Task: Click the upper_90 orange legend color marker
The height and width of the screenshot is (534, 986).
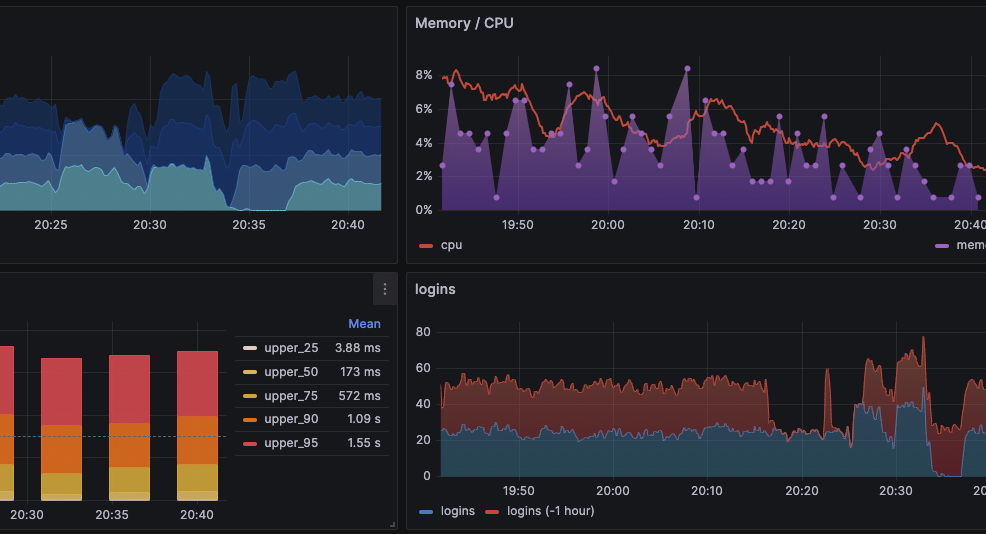Action: pyautogui.click(x=250, y=419)
